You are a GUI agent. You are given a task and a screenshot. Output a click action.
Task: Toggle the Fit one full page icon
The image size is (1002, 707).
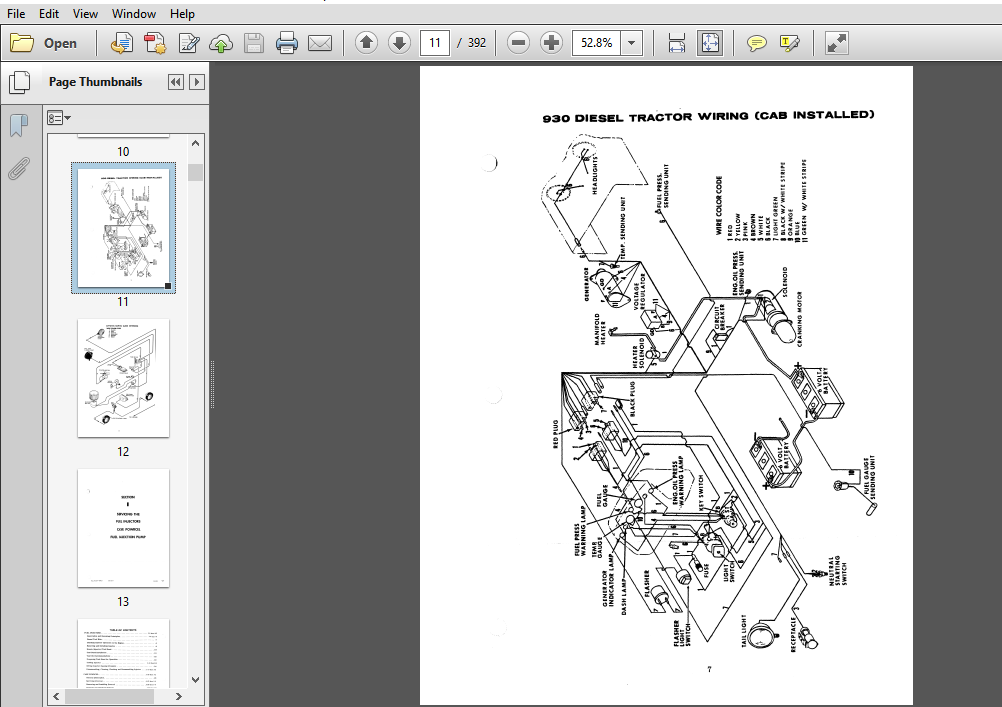[x=710, y=43]
